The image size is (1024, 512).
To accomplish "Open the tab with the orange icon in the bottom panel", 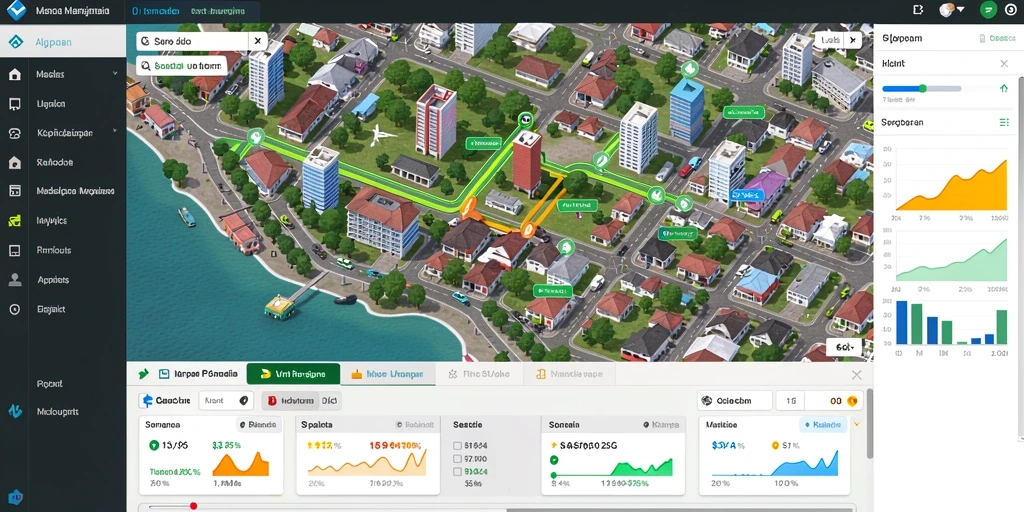I will pyautogui.click(x=386, y=374).
